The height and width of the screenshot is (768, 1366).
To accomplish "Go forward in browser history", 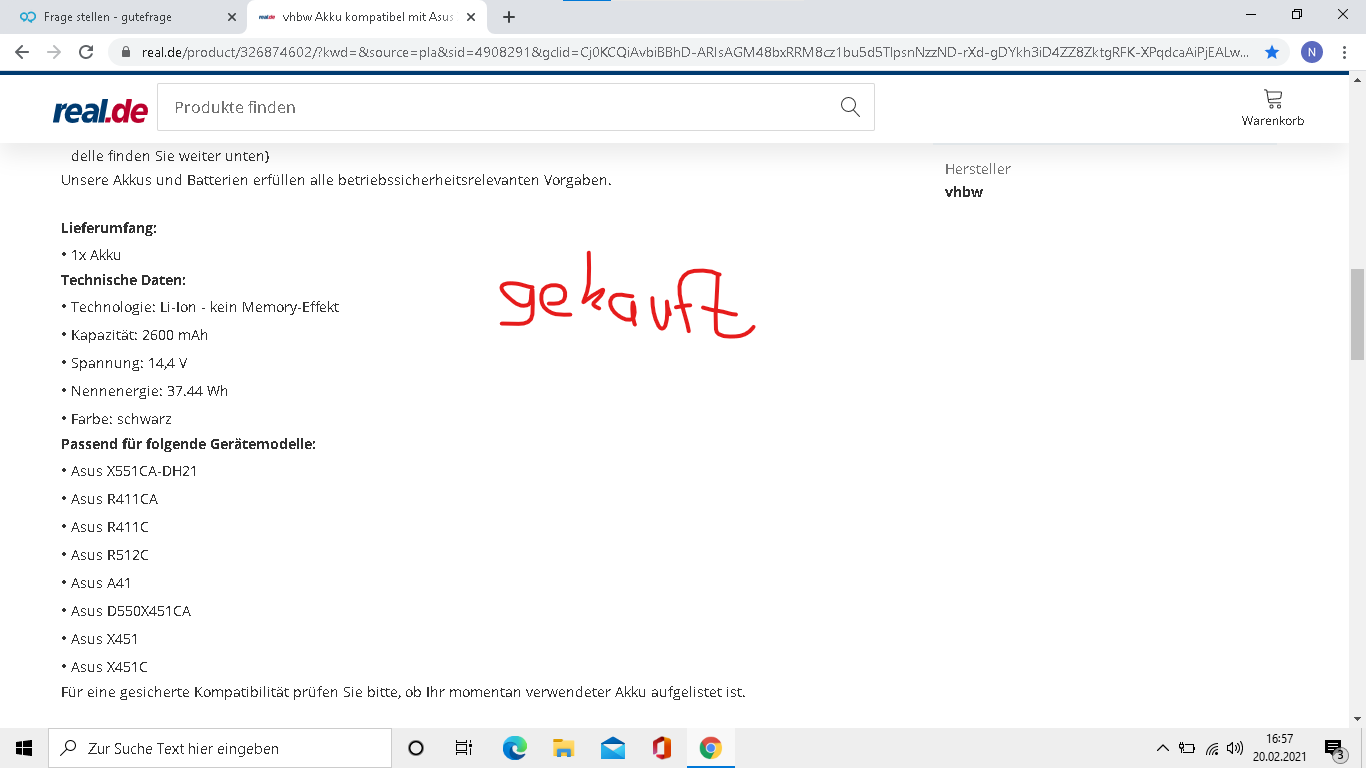I will coord(54,52).
